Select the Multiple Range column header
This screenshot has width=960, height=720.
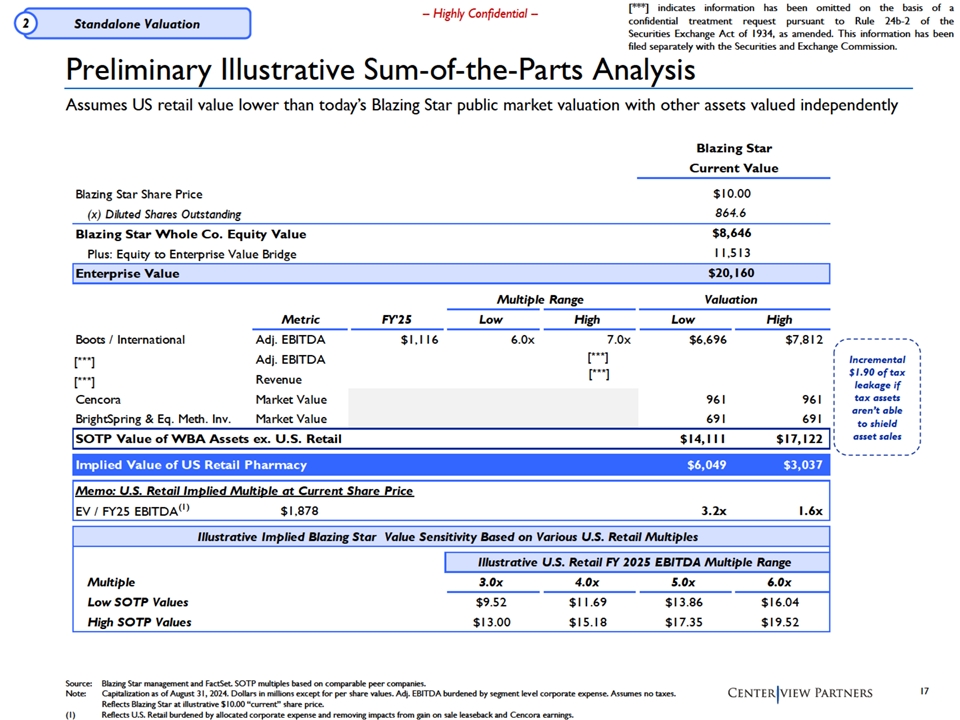[x=540, y=299]
